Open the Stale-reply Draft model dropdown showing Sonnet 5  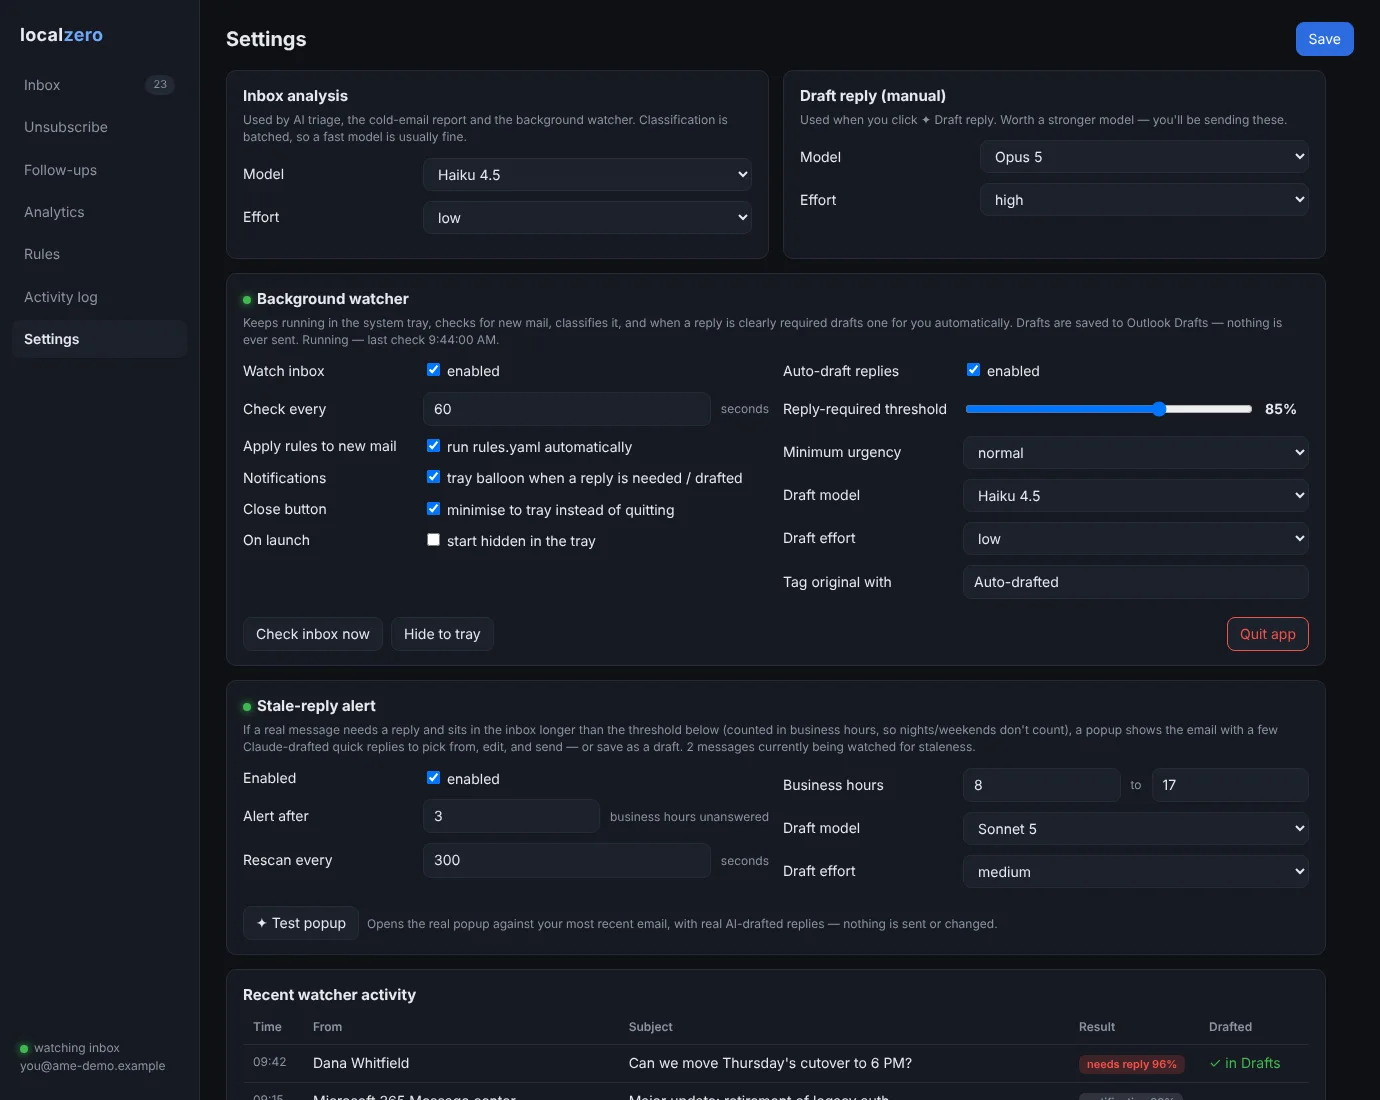(x=1136, y=829)
